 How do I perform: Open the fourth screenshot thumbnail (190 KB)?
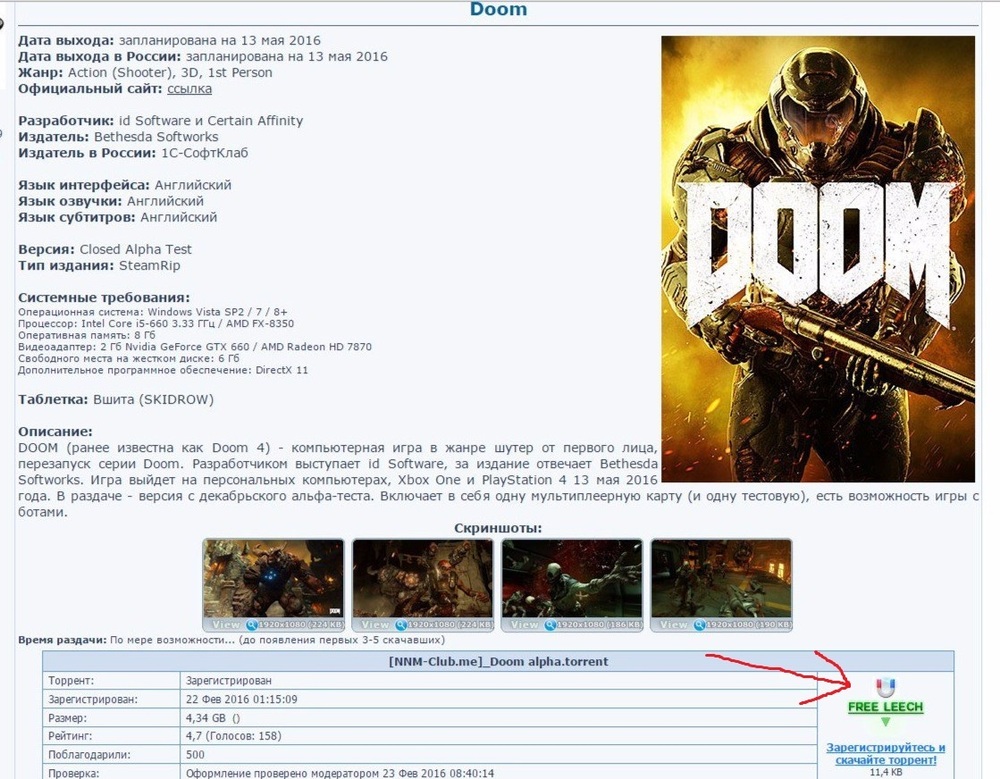pyautogui.click(x=721, y=585)
